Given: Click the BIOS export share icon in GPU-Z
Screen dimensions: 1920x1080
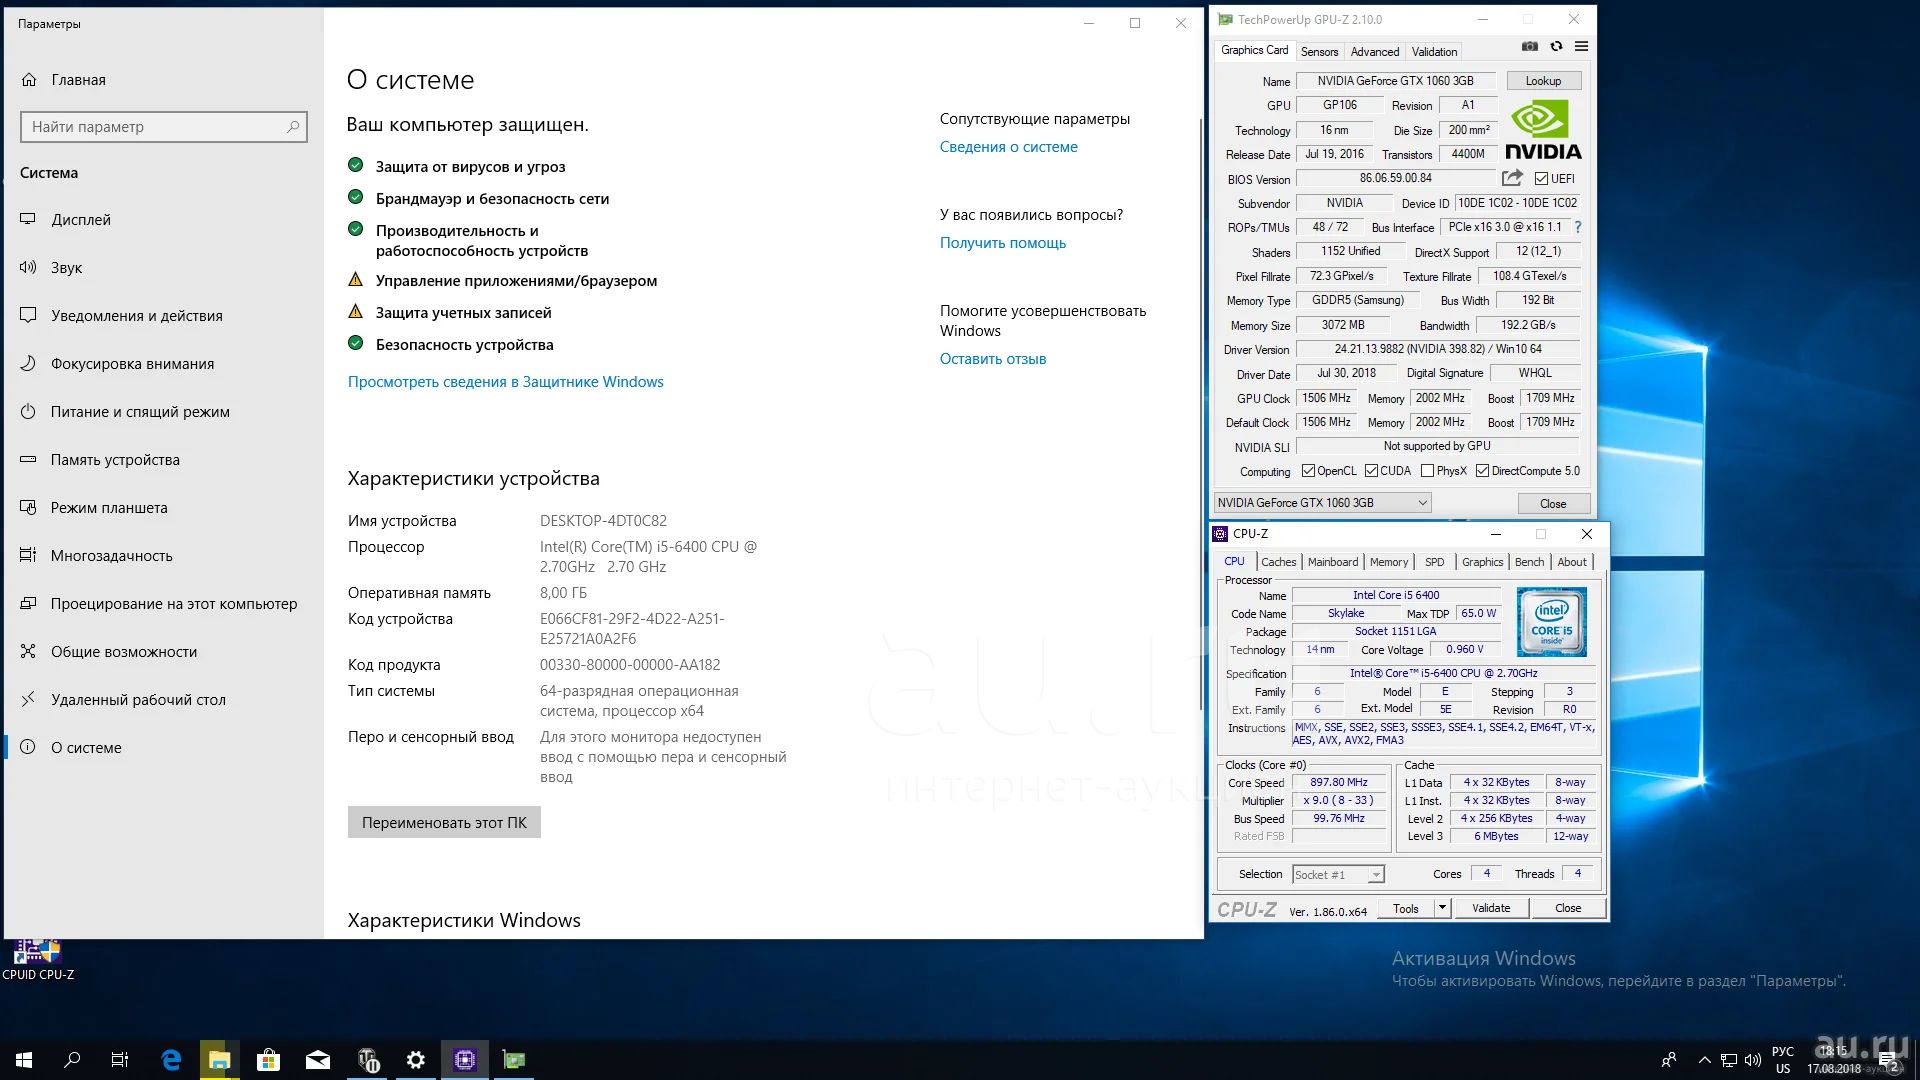Looking at the screenshot, I should tap(1512, 178).
